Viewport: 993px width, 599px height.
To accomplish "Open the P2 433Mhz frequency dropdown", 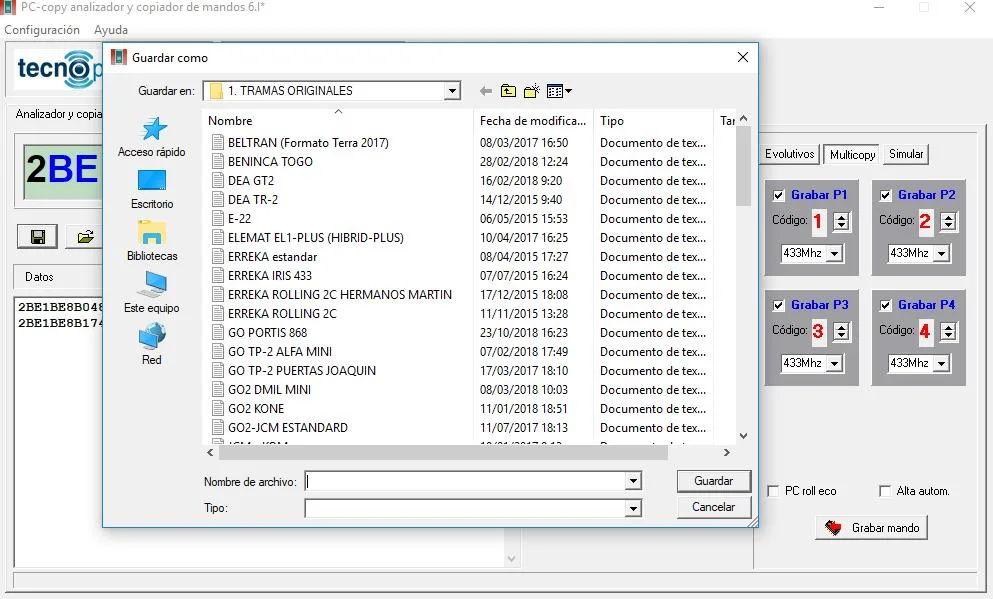I will click(x=942, y=253).
